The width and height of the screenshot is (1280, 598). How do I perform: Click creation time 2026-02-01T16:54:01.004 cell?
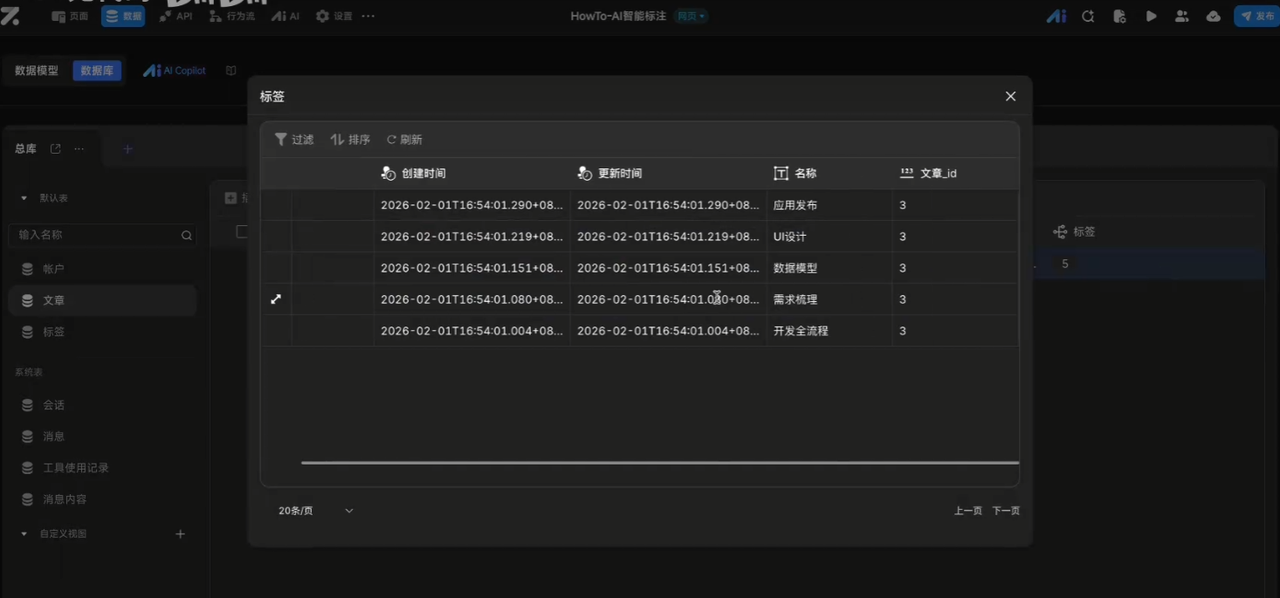click(x=472, y=330)
